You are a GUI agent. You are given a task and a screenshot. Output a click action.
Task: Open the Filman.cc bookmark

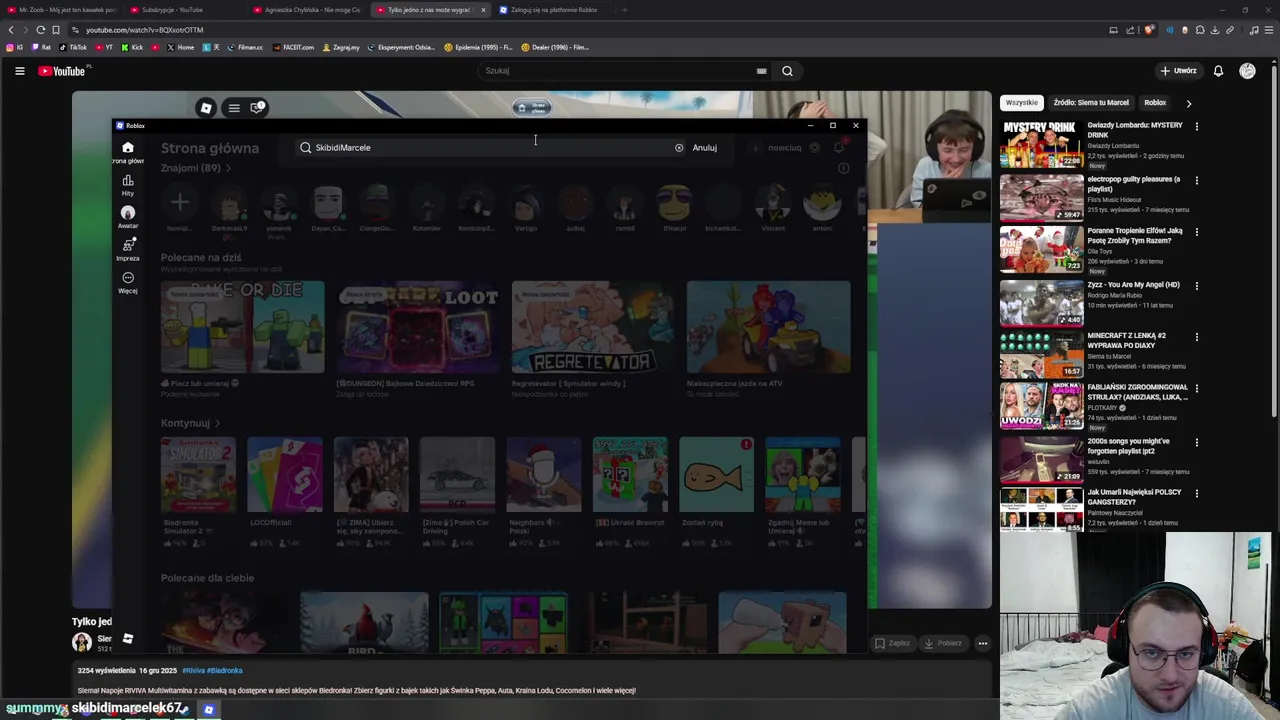coord(245,47)
